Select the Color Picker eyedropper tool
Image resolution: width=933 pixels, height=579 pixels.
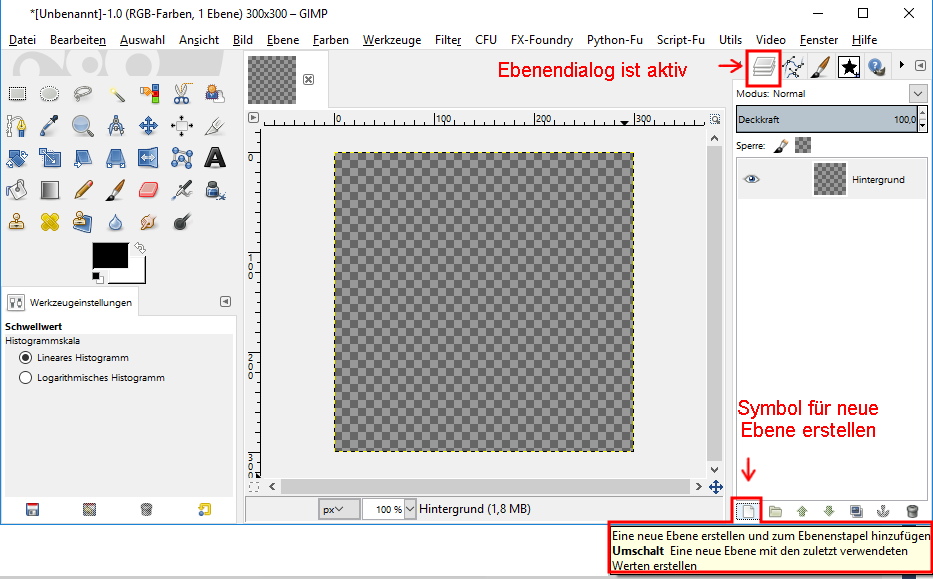[x=49, y=126]
